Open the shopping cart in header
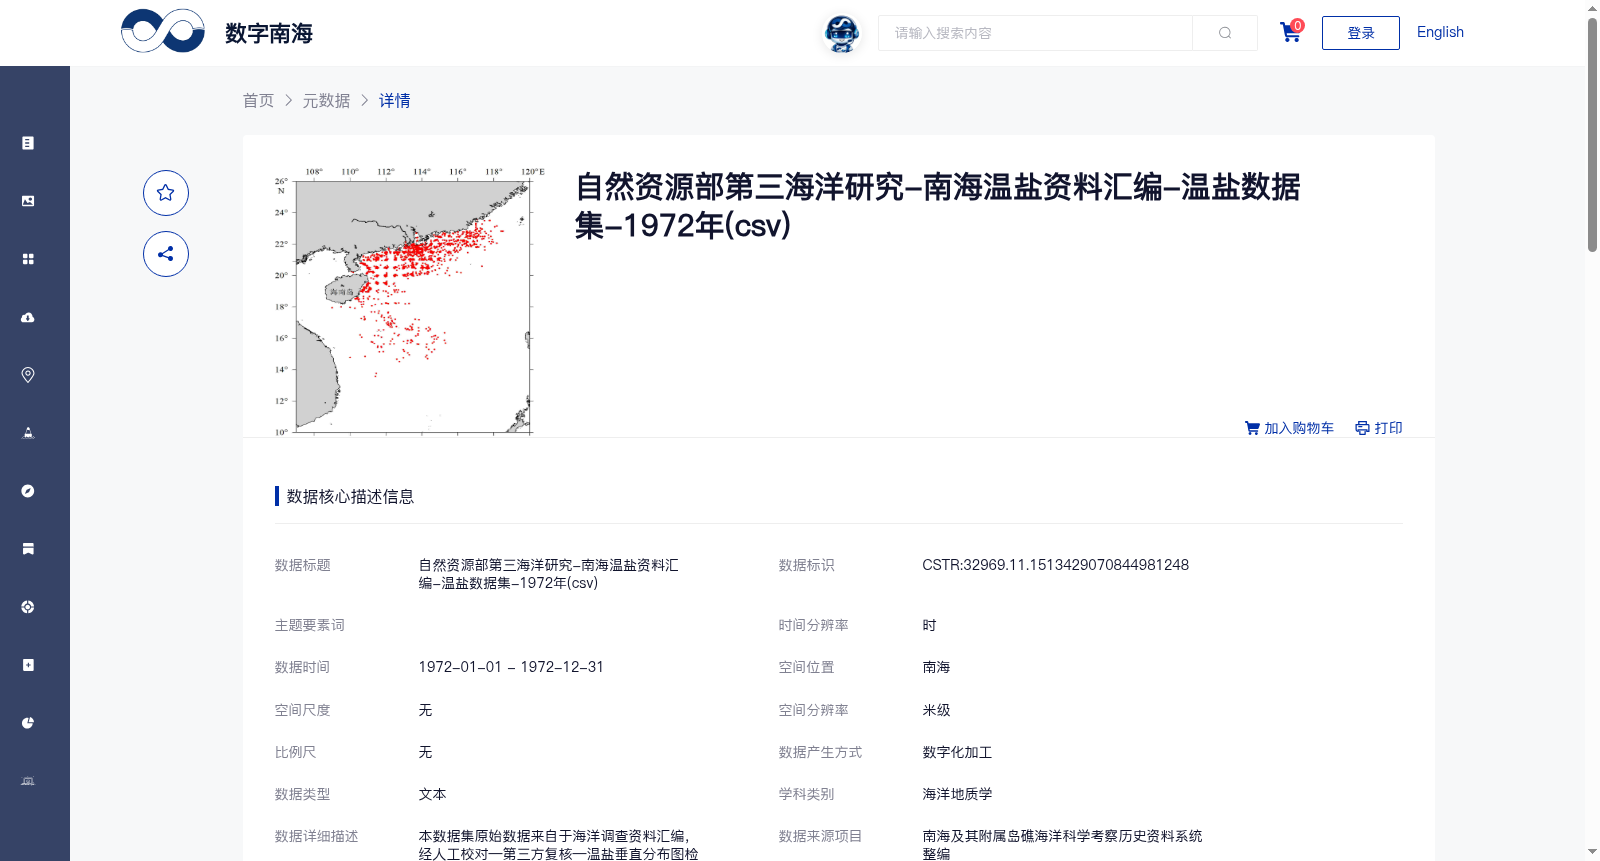 click(x=1291, y=33)
